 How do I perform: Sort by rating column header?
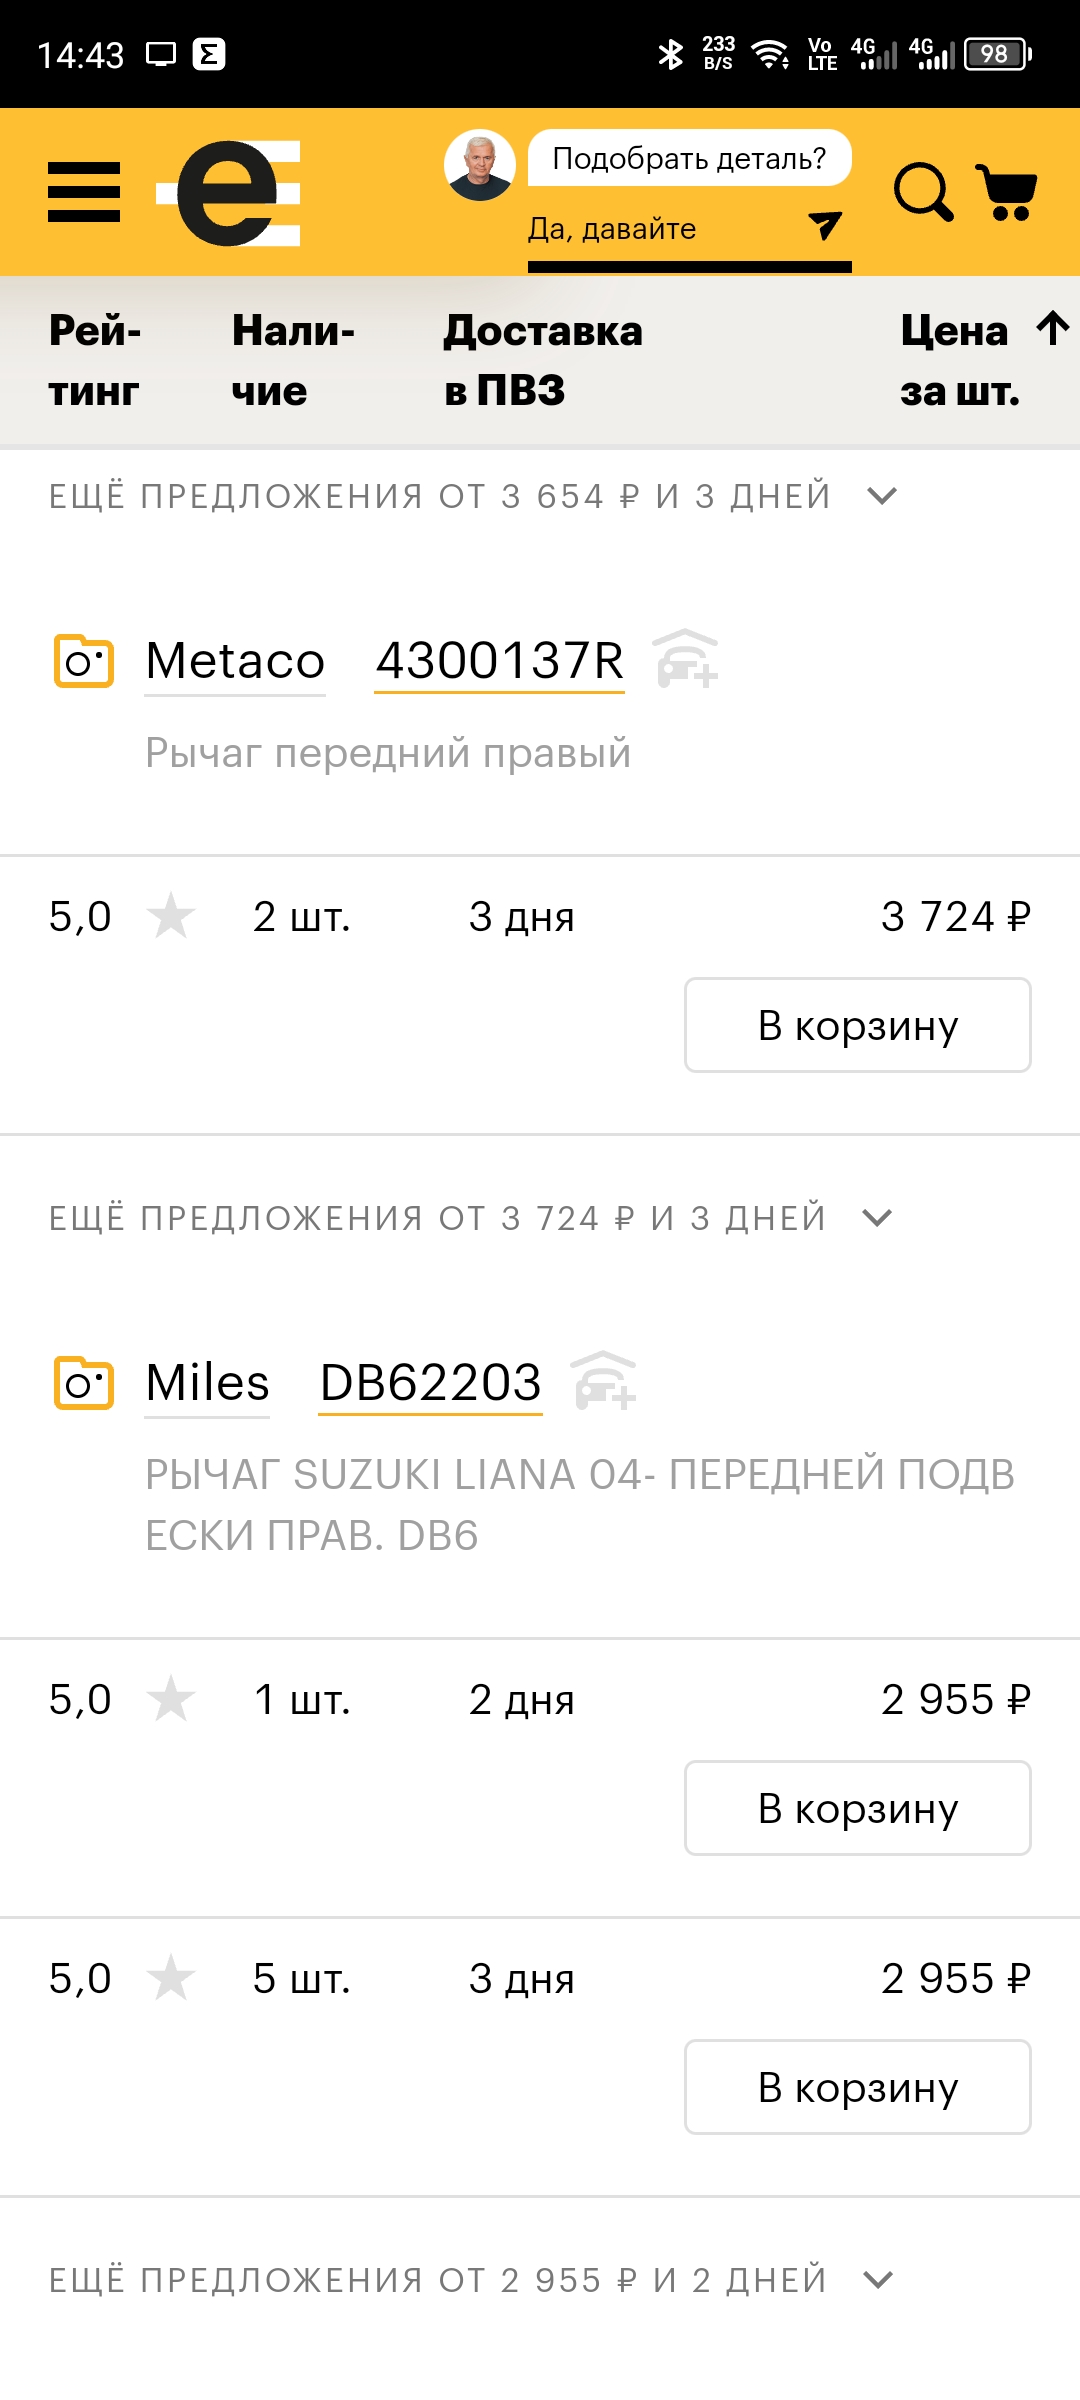[x=95, y=360]
